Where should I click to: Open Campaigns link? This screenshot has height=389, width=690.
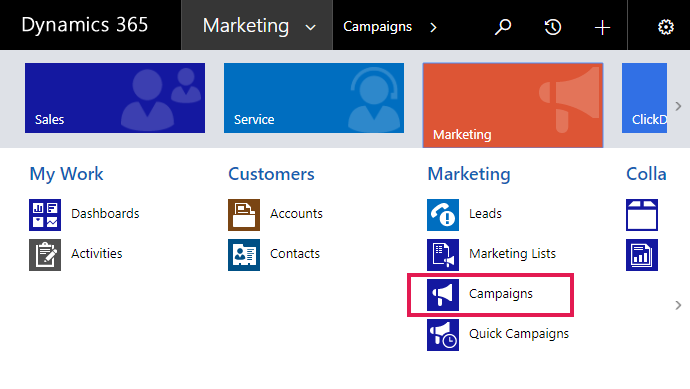coord(501,294)
